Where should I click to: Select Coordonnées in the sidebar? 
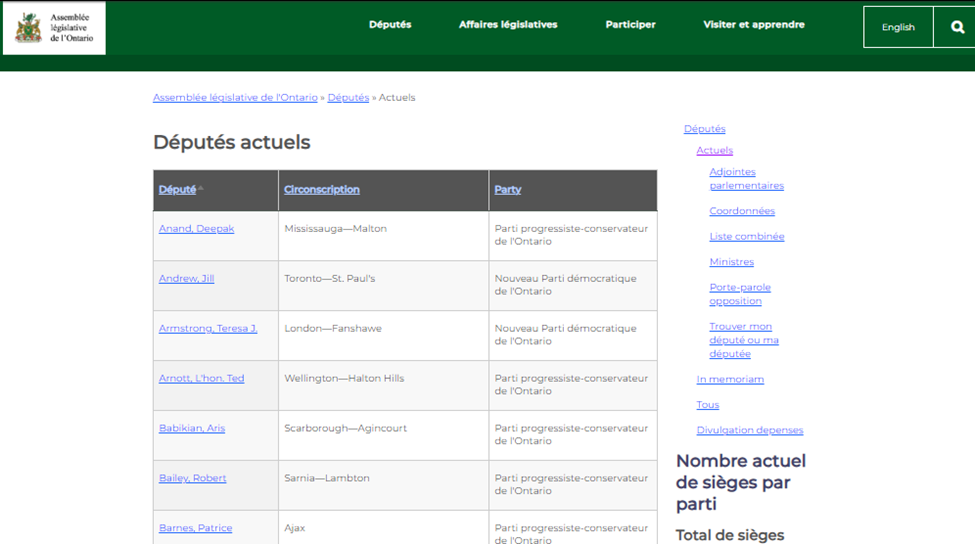click(742, 211)
